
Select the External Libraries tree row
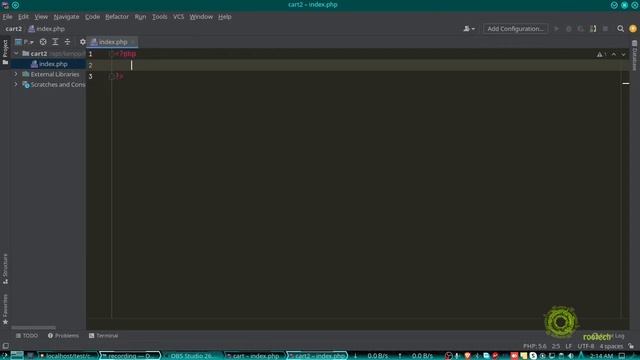coord(49,74)
